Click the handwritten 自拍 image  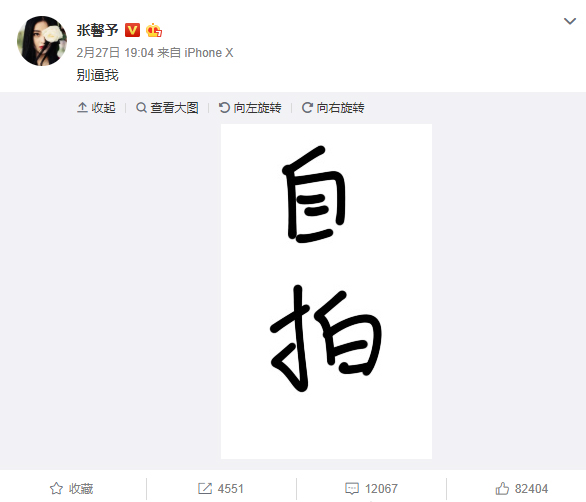point(326,291)
